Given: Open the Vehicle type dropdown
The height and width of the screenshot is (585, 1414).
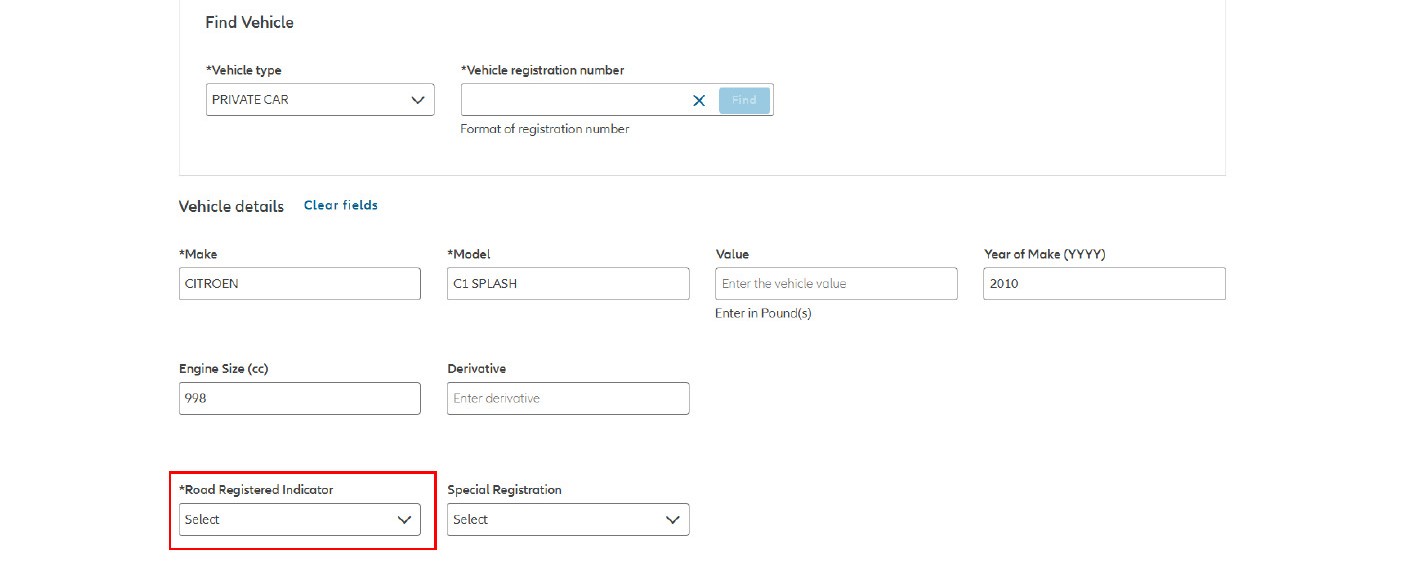Looking at the screenshot, I should pyautogui.click(x=320, y=100).
